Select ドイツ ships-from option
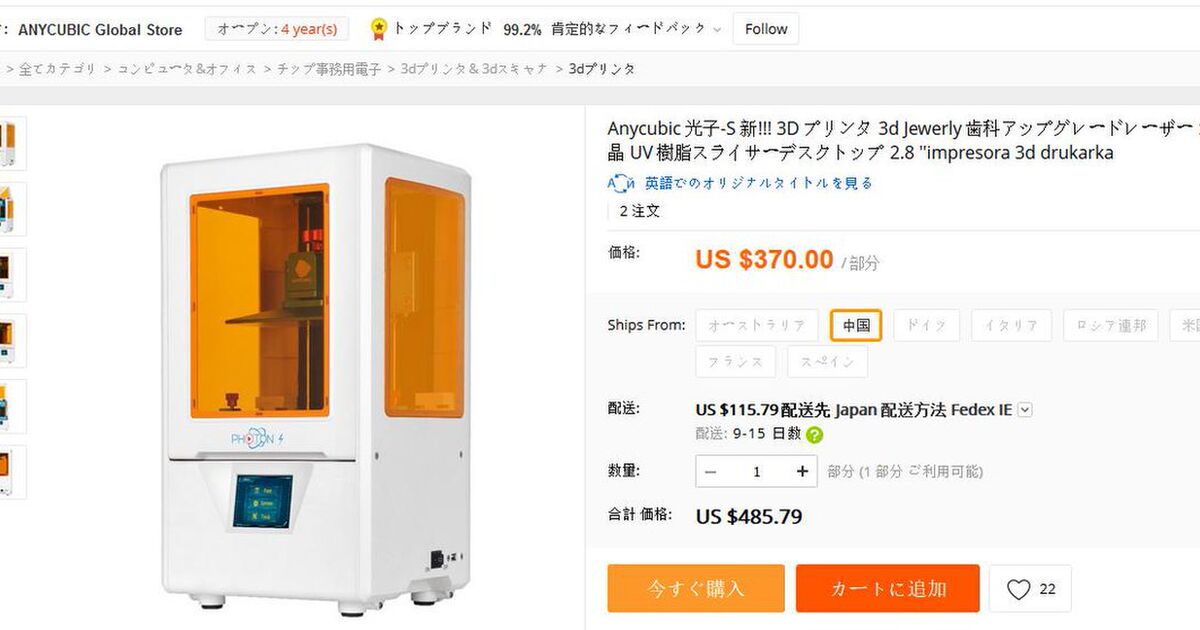Image resolution: width=1200 pixels, height=630 pixels. [x=926, y=325]
